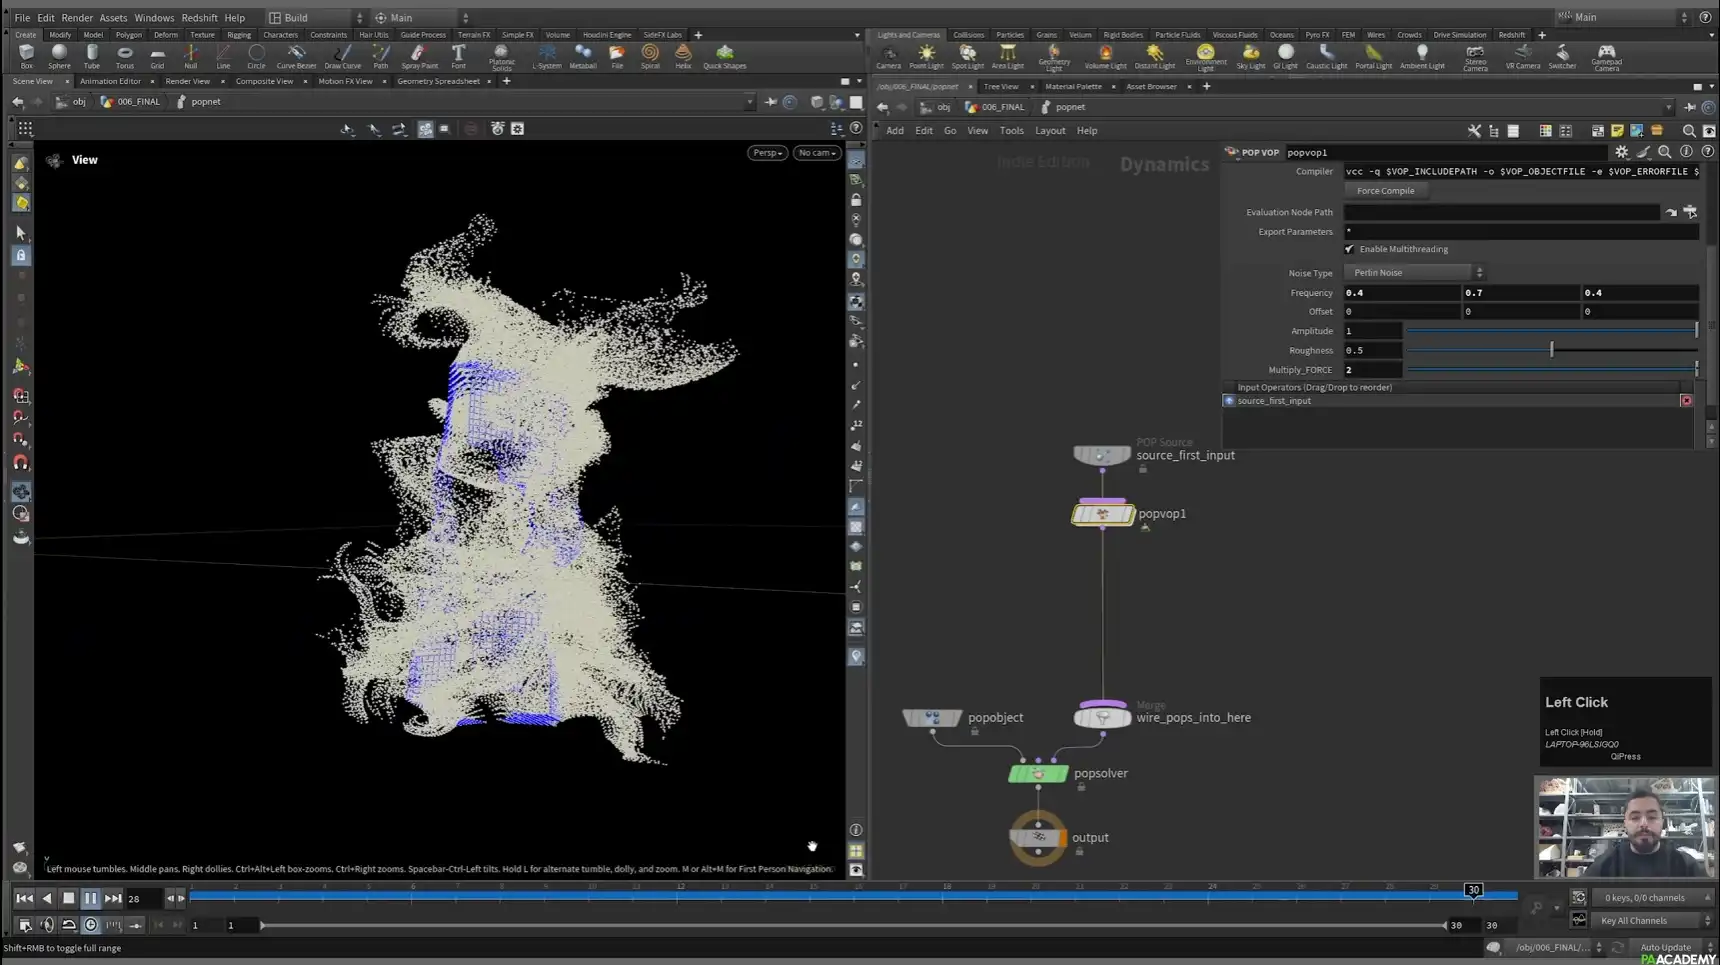The height and width of the screenshot is (965, 1720).
Task: Add a Point Light from the shelf
Action: 926,56
